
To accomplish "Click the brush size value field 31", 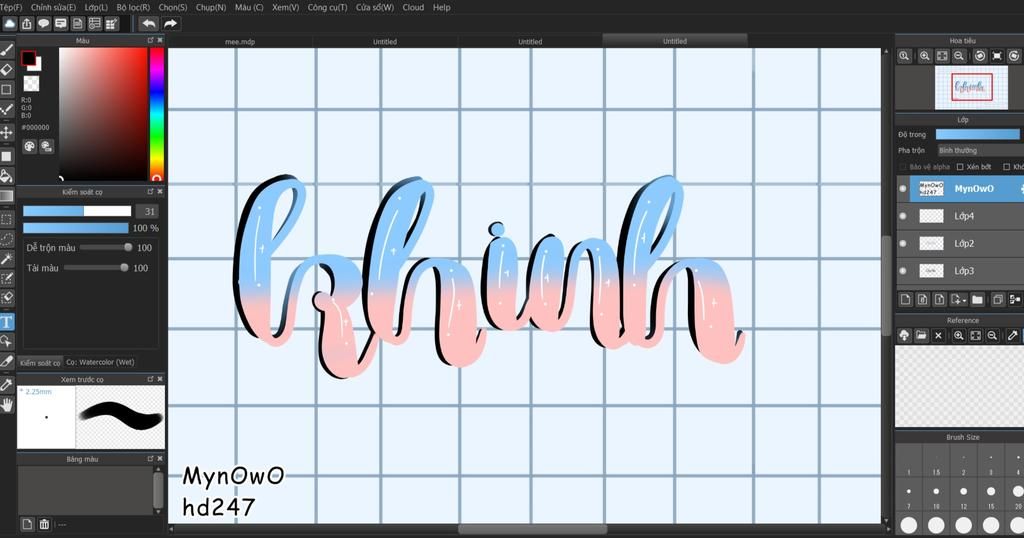I will pyautogui.click(x=147, y=212).
